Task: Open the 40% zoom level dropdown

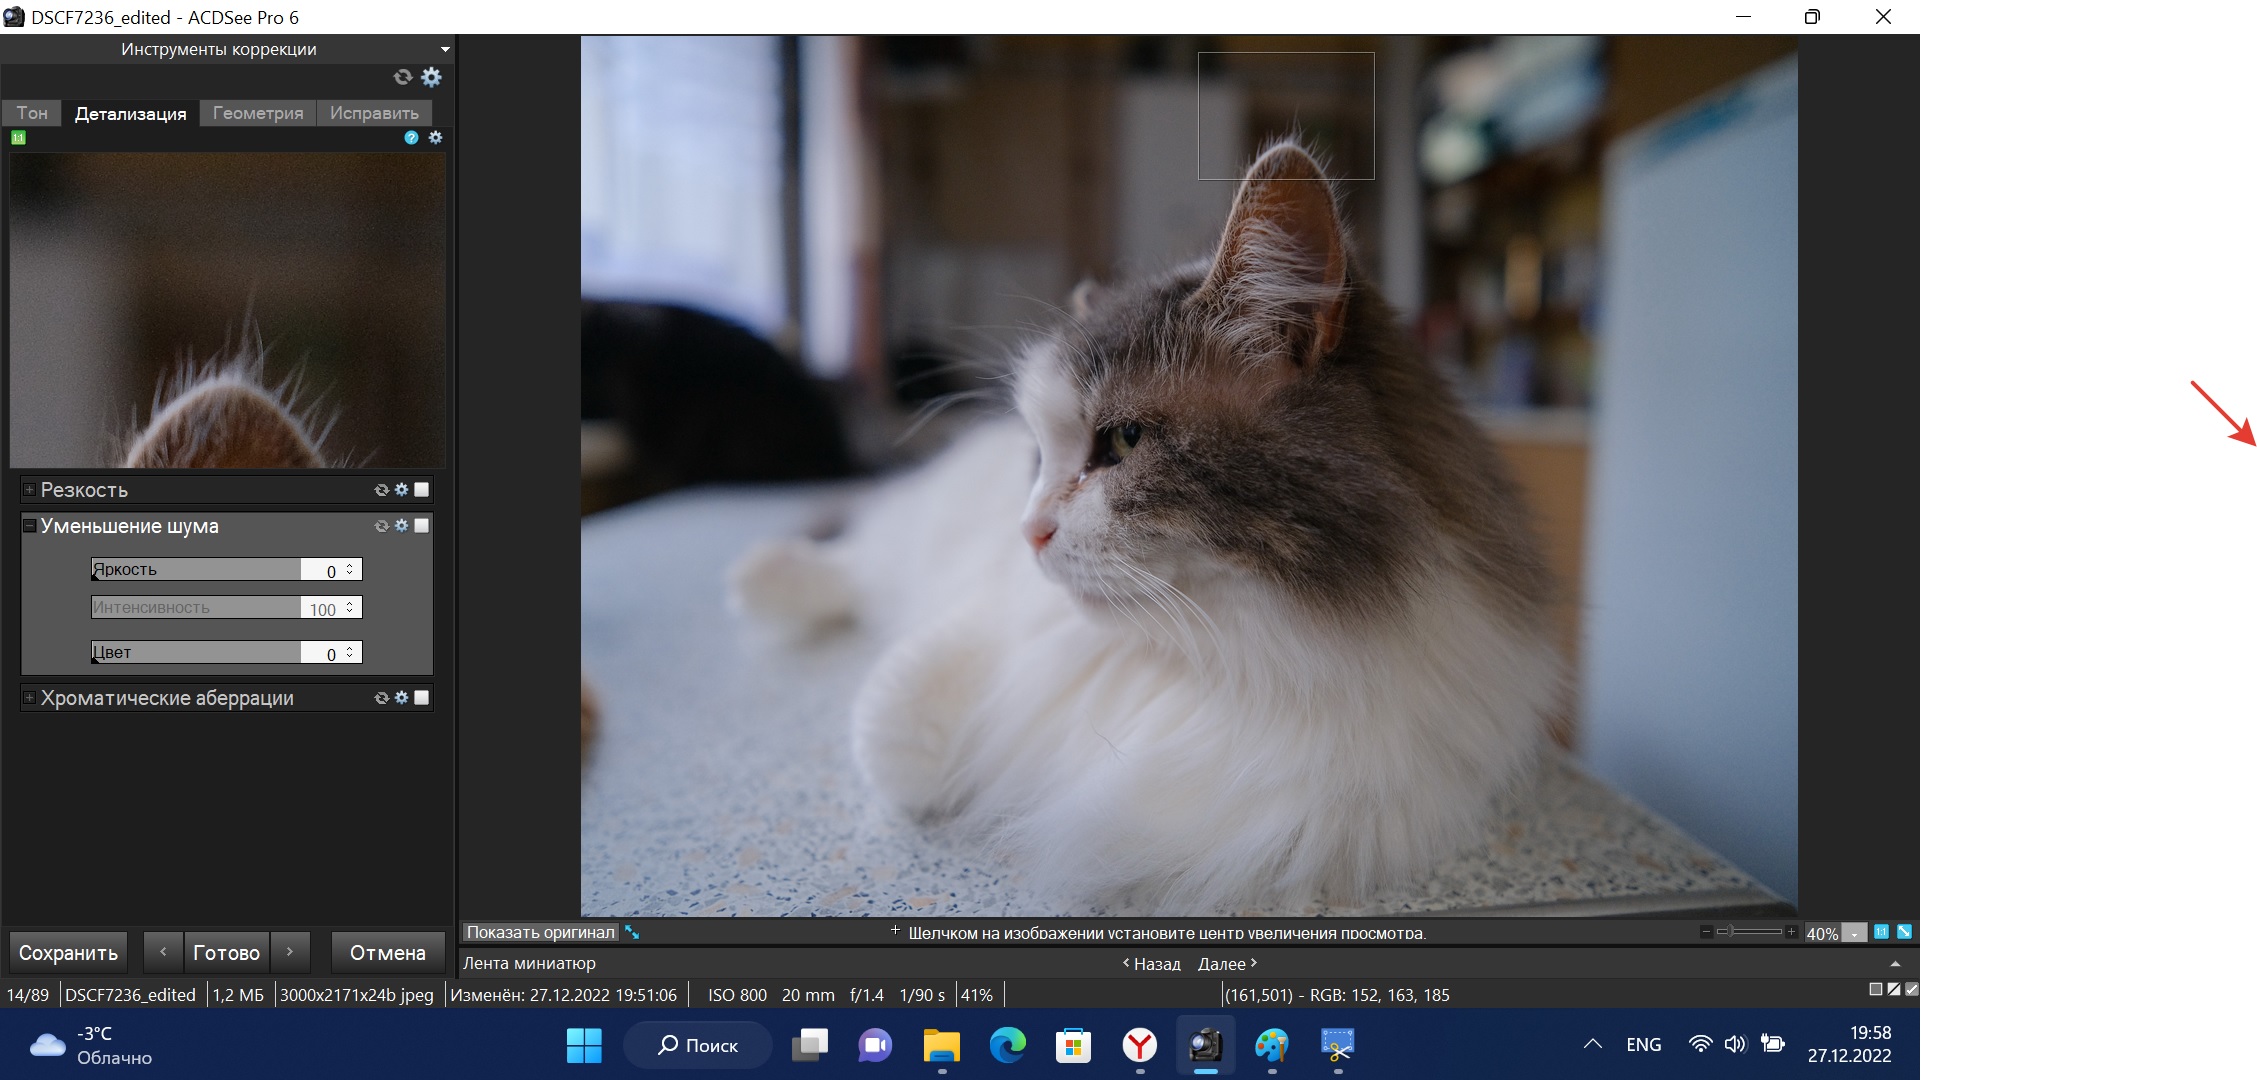Action: click(x=1854, y=933)
